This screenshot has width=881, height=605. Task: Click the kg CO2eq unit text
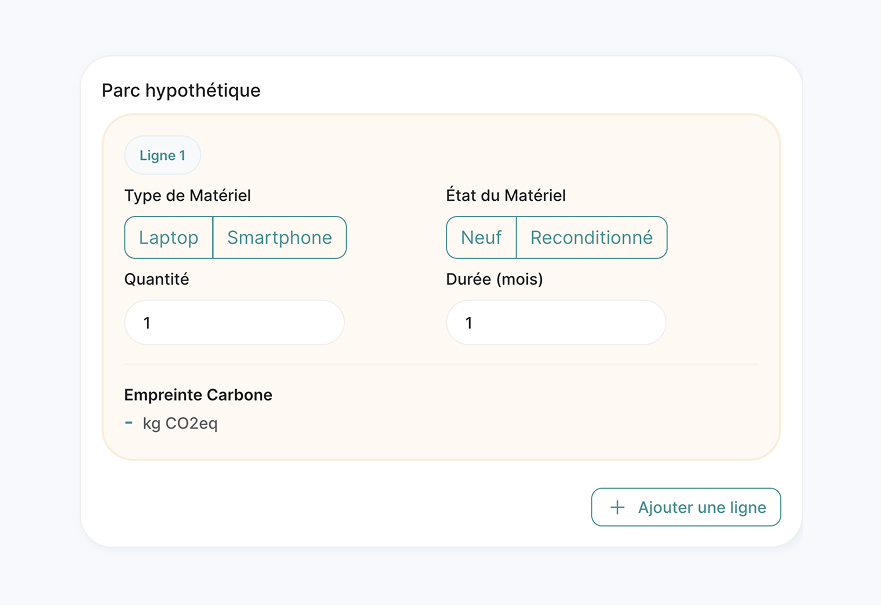pos(180,423)
